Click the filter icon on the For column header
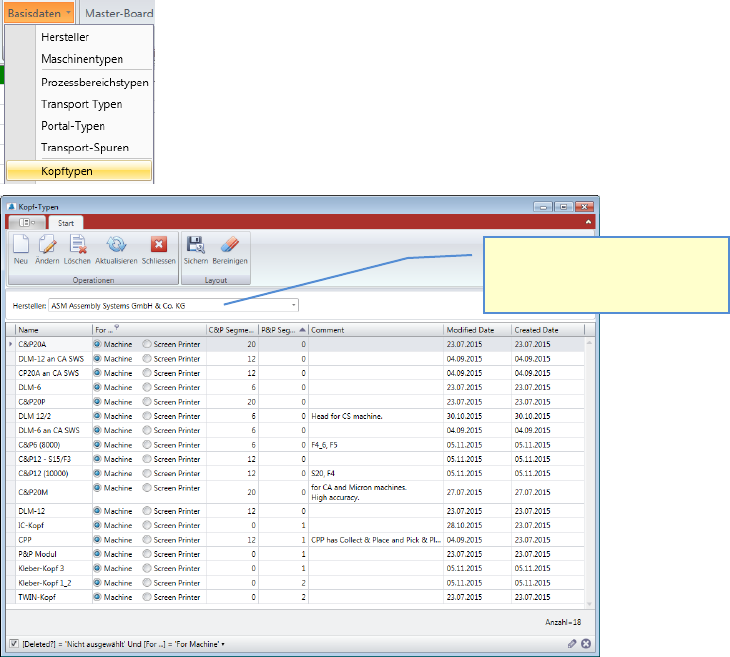 pos(117,327)
